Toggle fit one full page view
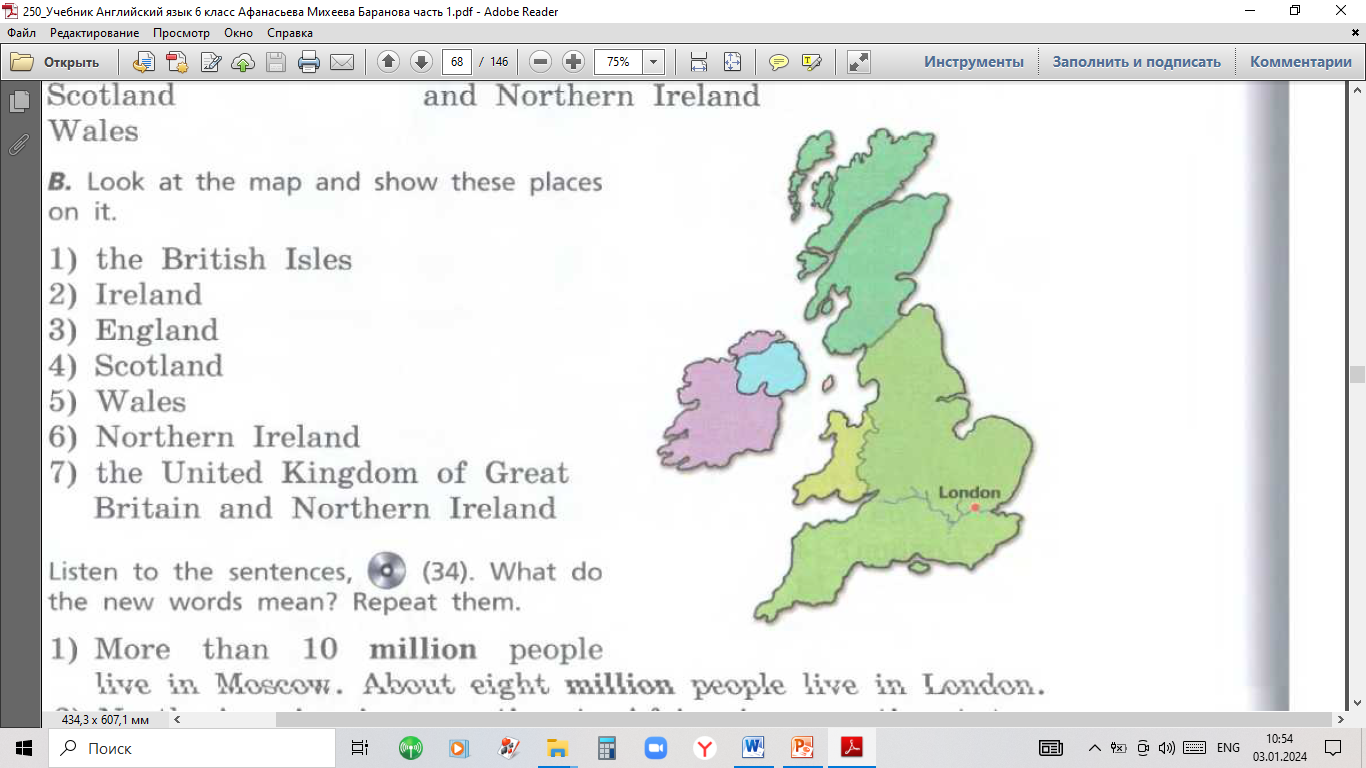This screenshot has height=768, width=1366. tap(732, 62)
